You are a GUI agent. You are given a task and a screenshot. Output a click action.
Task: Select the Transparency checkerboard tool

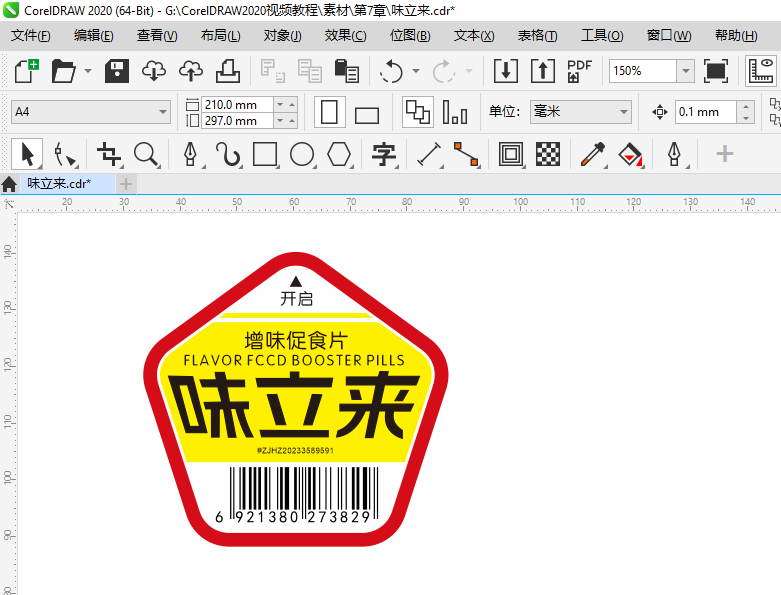pos(548,154)
